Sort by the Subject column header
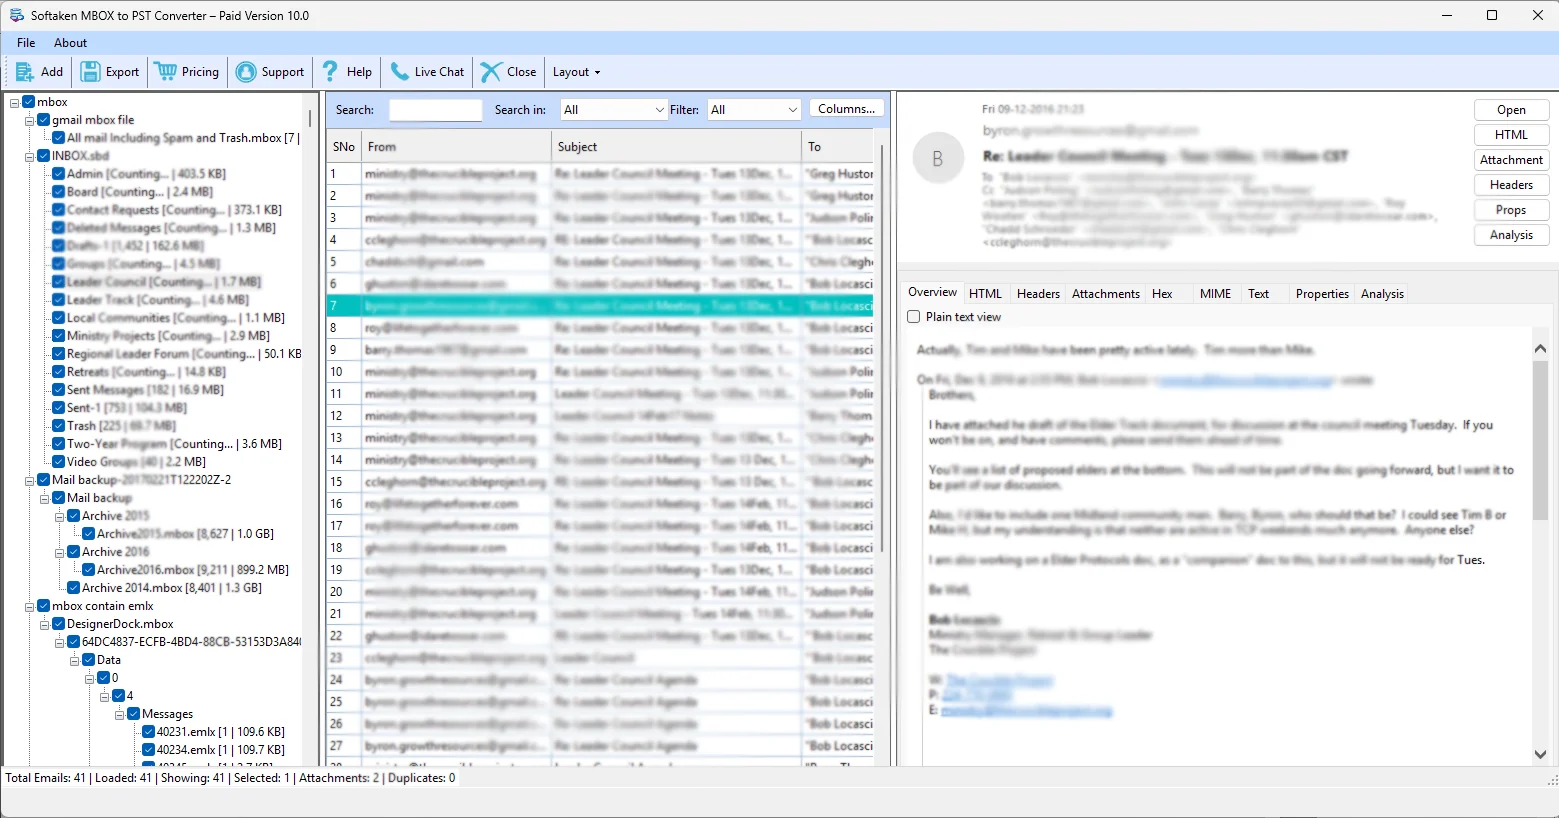Viewport: 1559px width, 818px height. coord(677,147)
